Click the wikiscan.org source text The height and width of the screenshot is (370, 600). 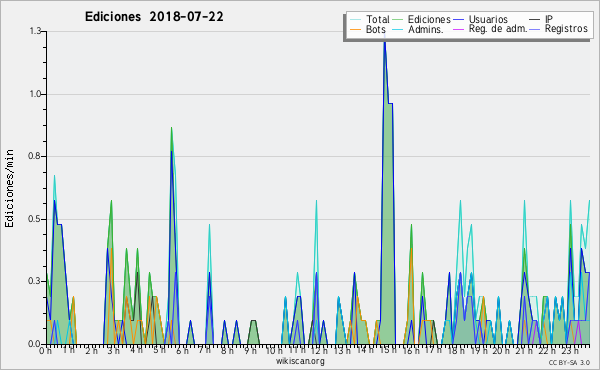point(300,361)
